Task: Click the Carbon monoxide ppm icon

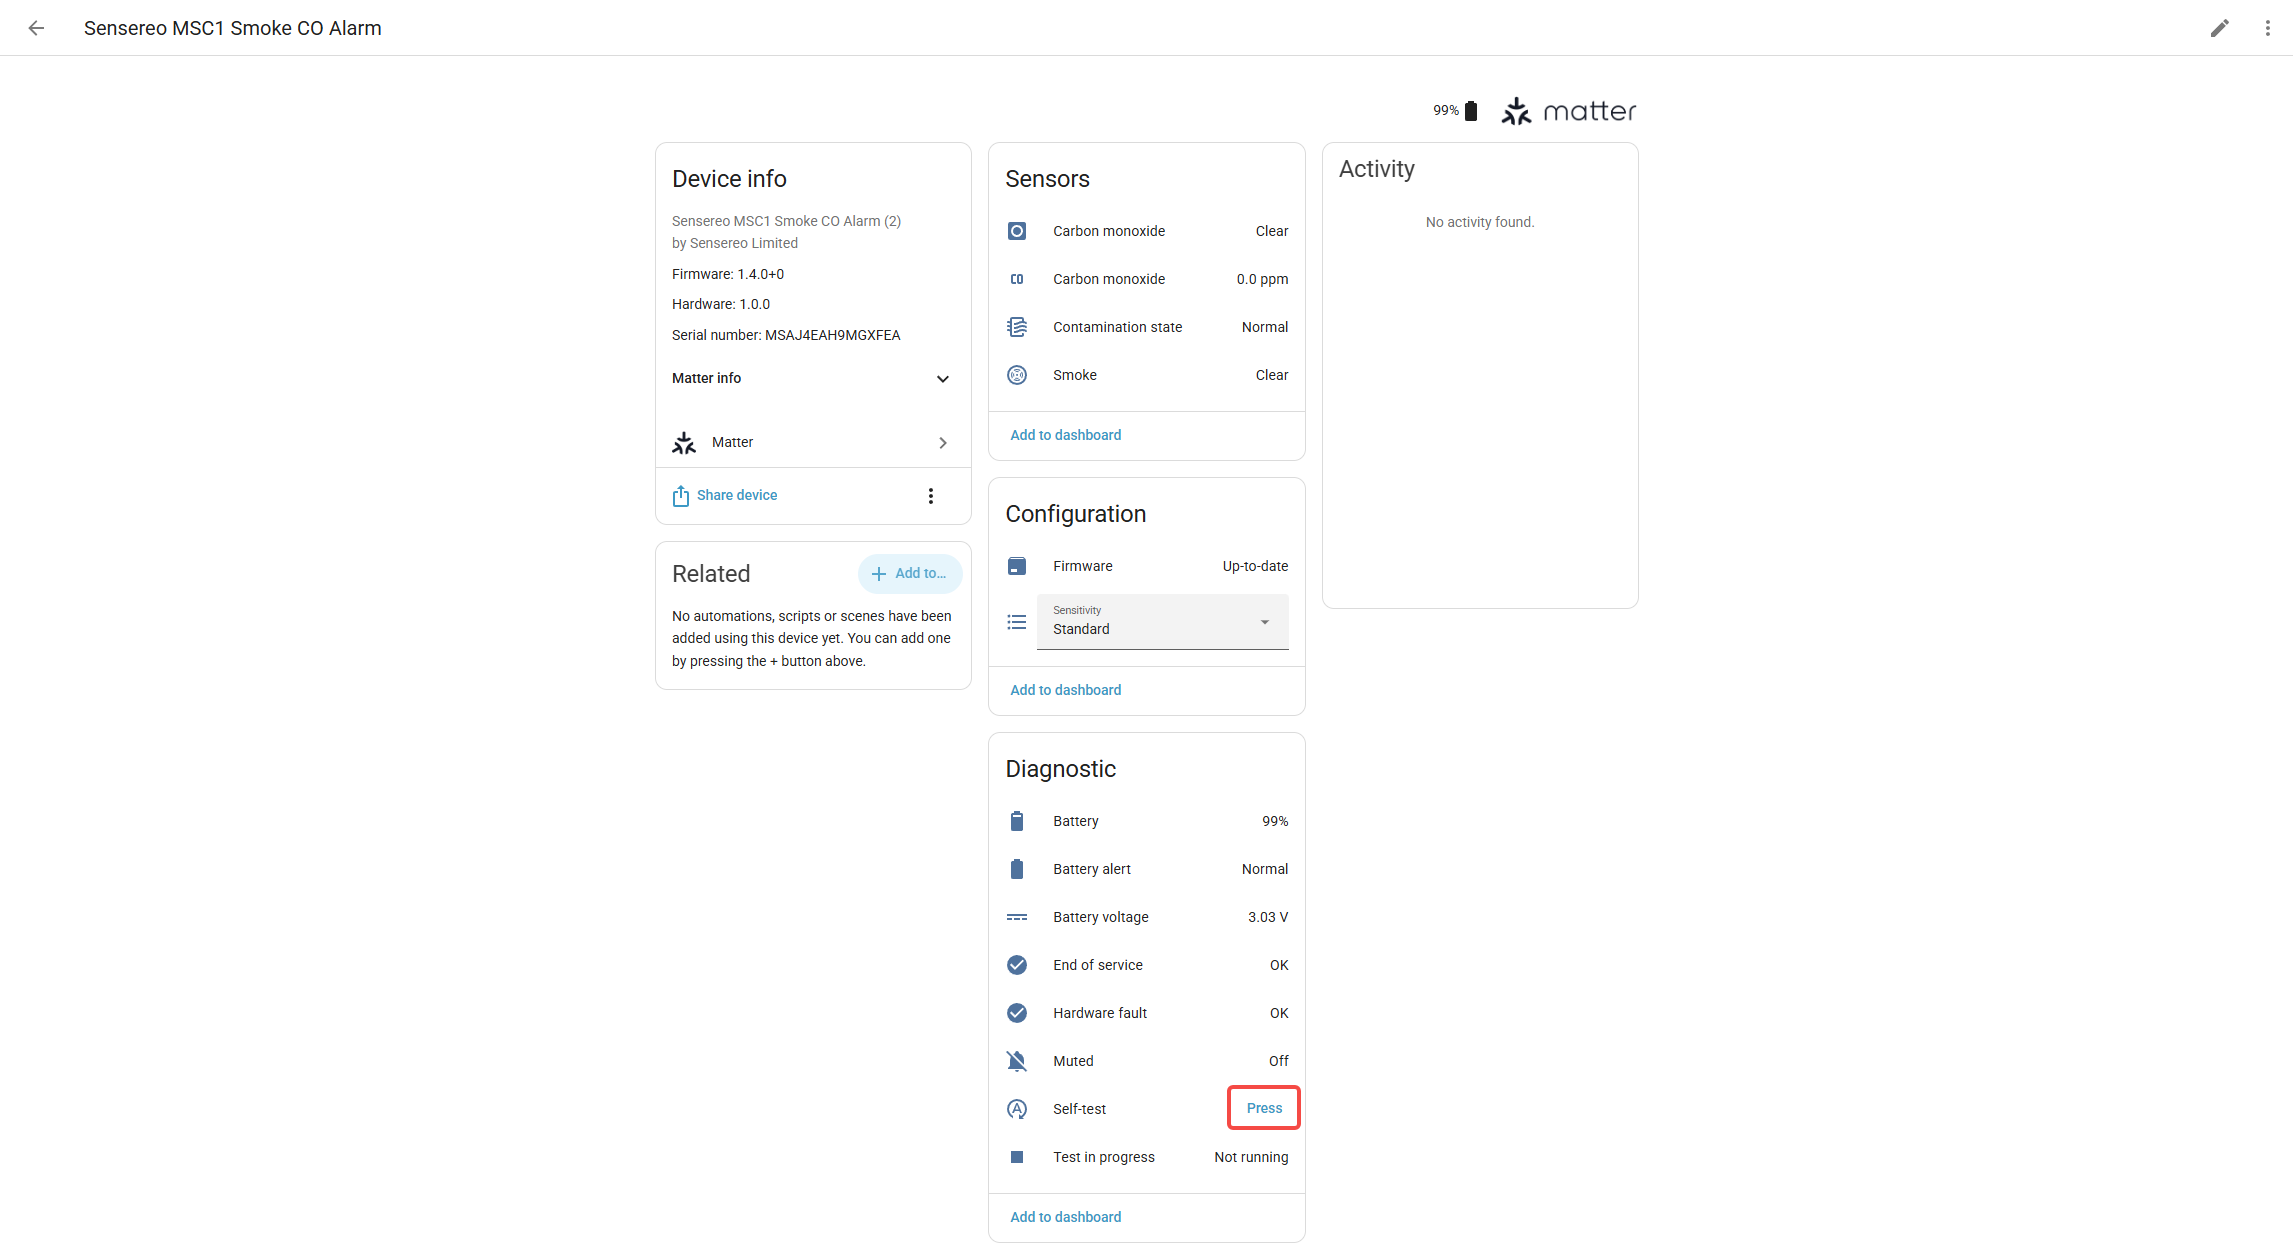Action: pos(1017,279)
